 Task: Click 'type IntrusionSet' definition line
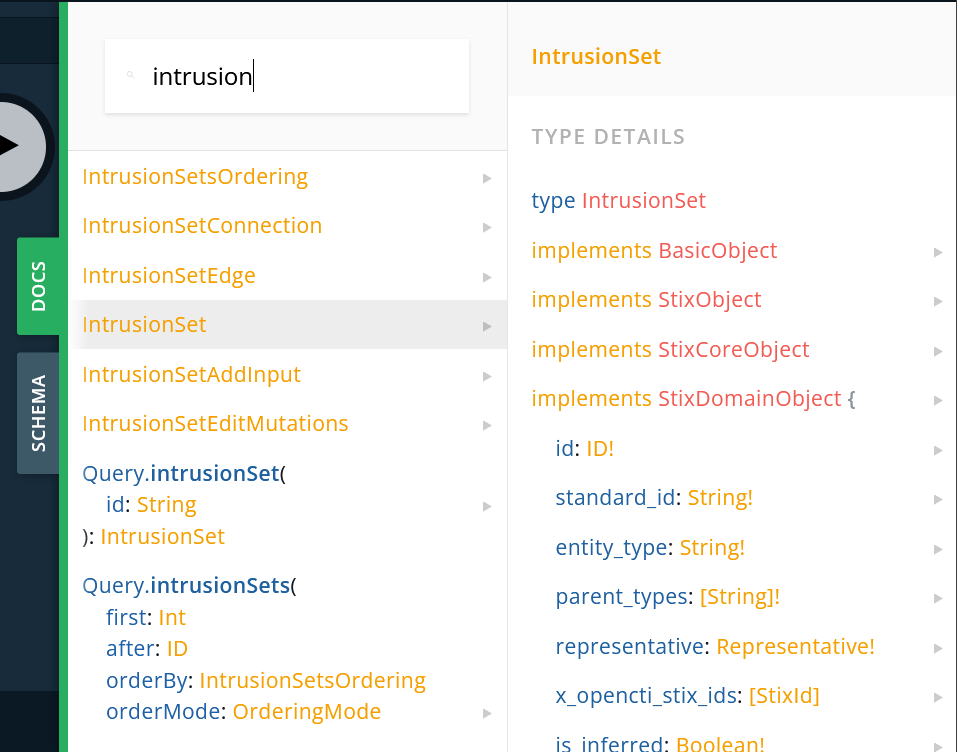(x=618, y=201)
